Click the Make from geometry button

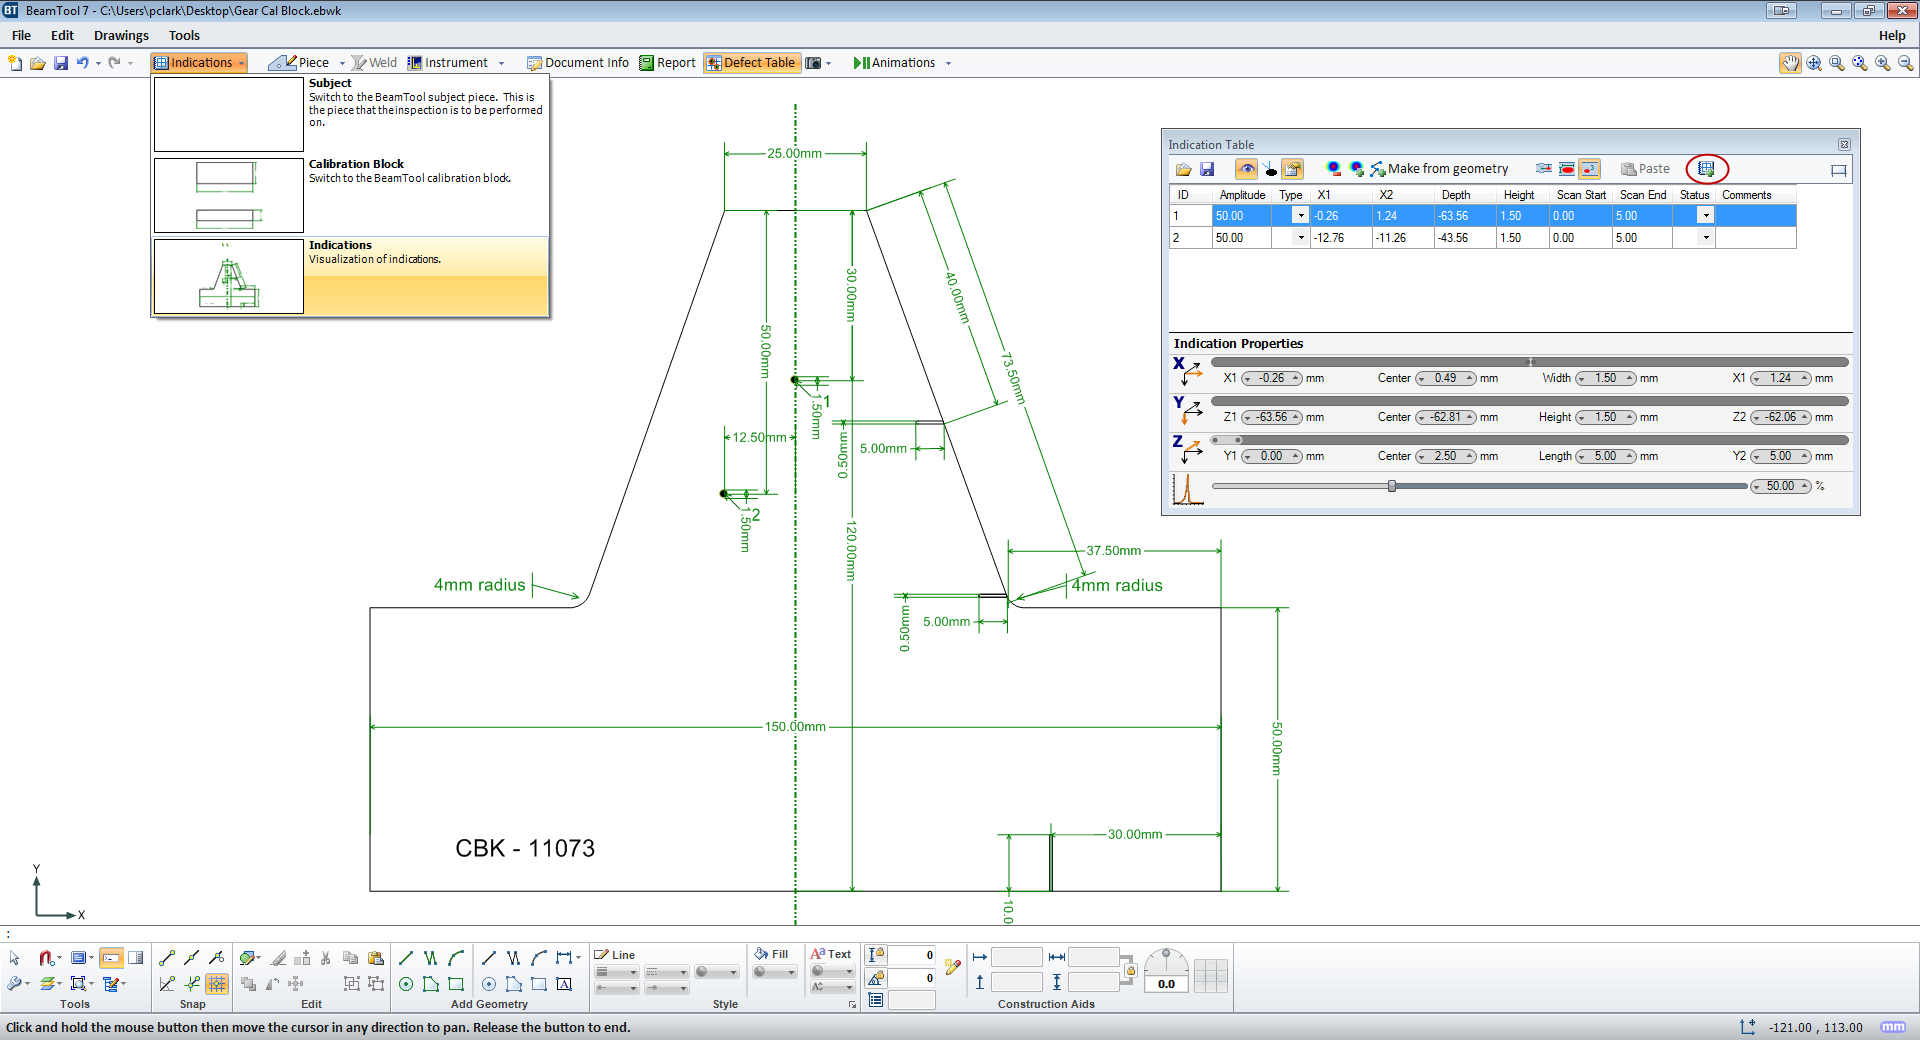1439,169
